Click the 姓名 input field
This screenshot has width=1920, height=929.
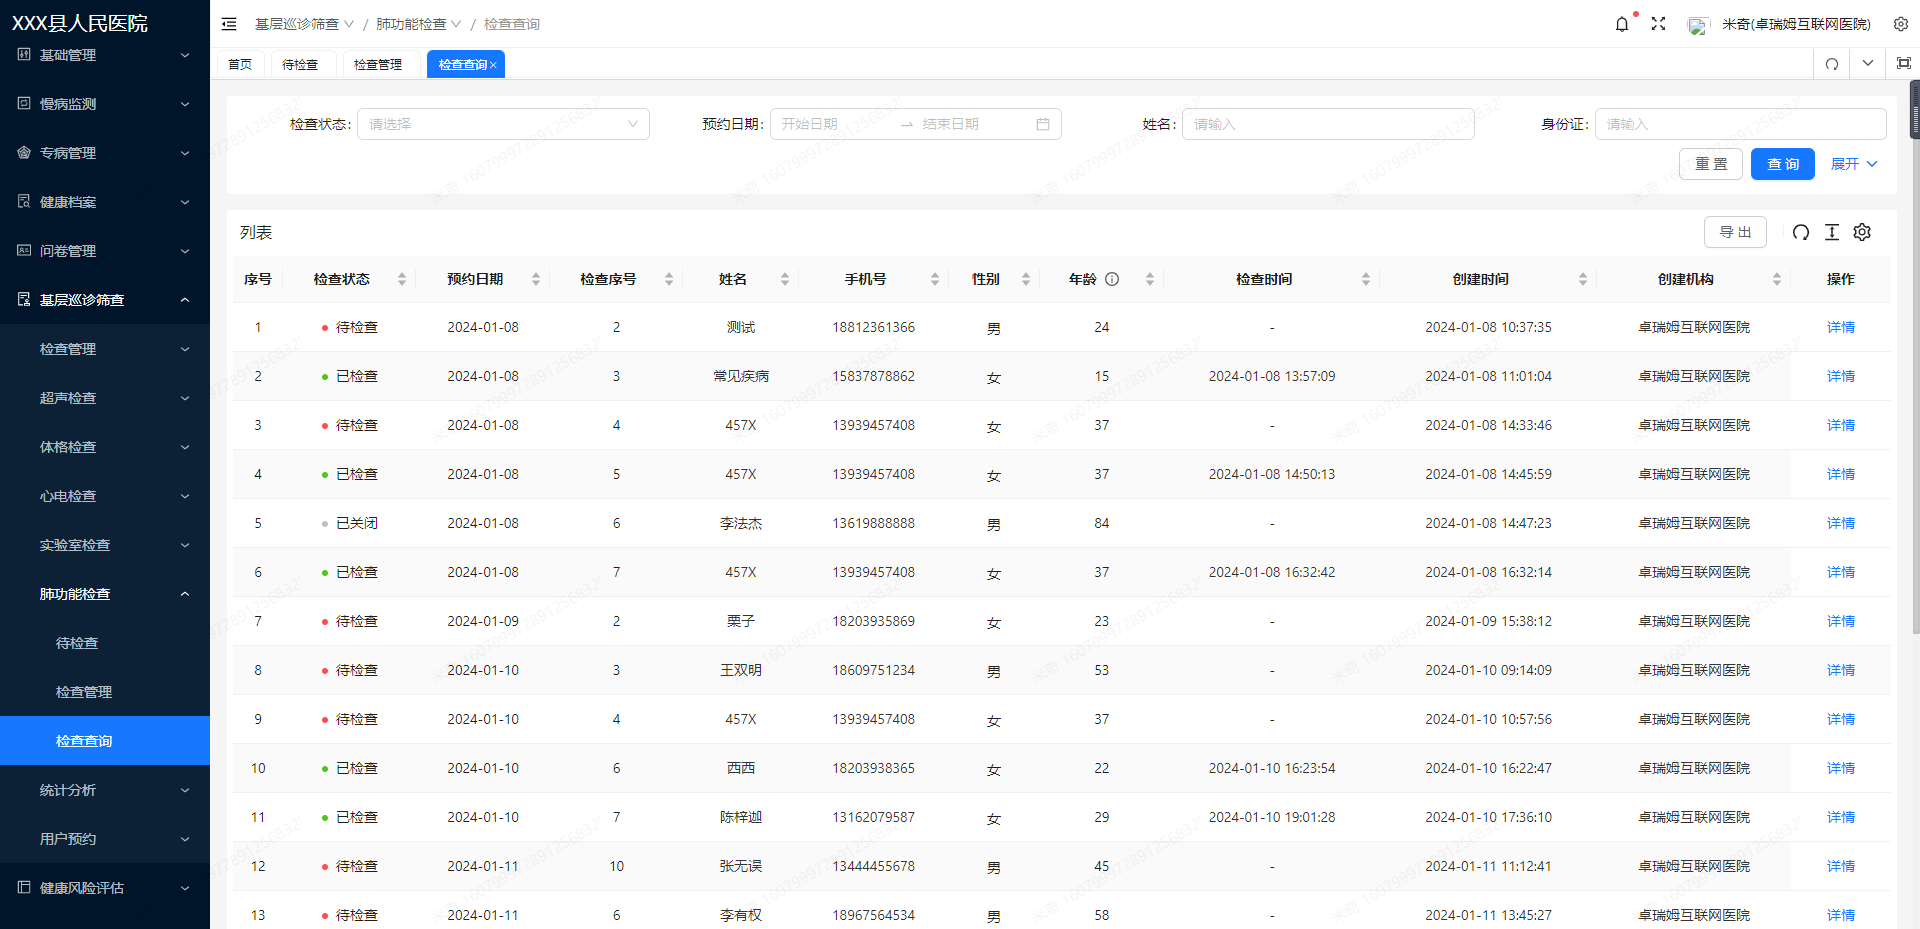(1328, 124)
